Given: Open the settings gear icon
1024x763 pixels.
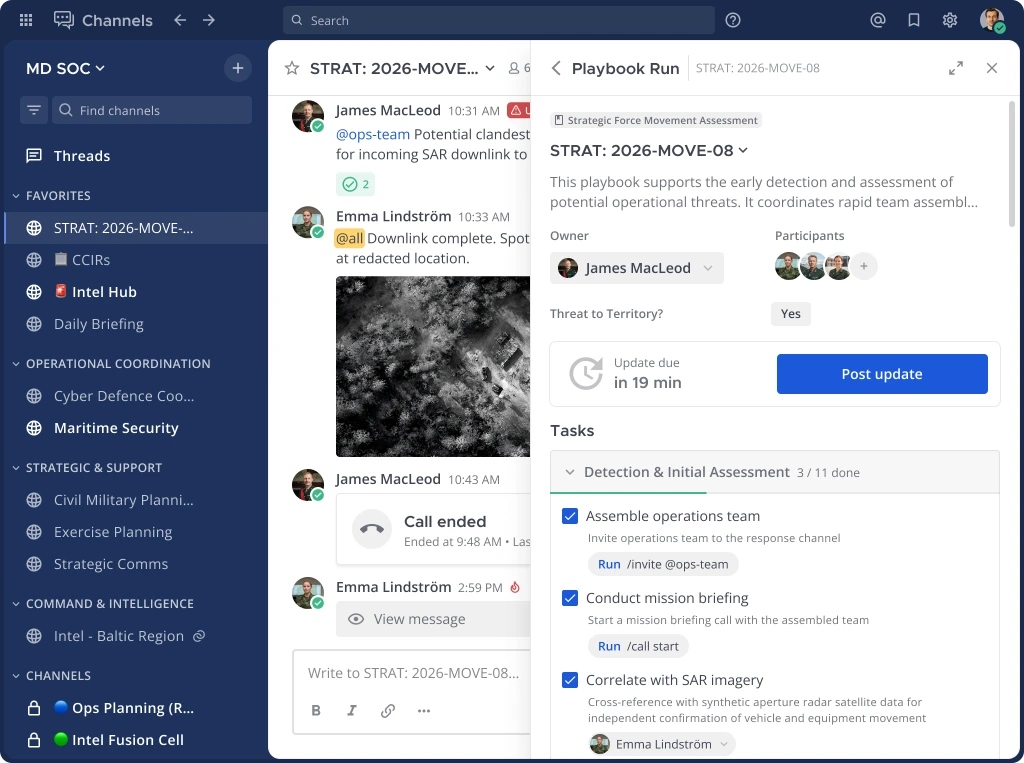Looking at the screenshot, I should pos(950,20).
